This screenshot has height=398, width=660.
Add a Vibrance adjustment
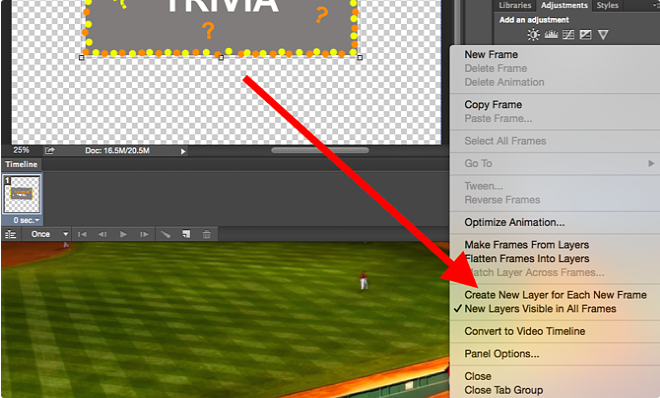[x=603, y=34]
